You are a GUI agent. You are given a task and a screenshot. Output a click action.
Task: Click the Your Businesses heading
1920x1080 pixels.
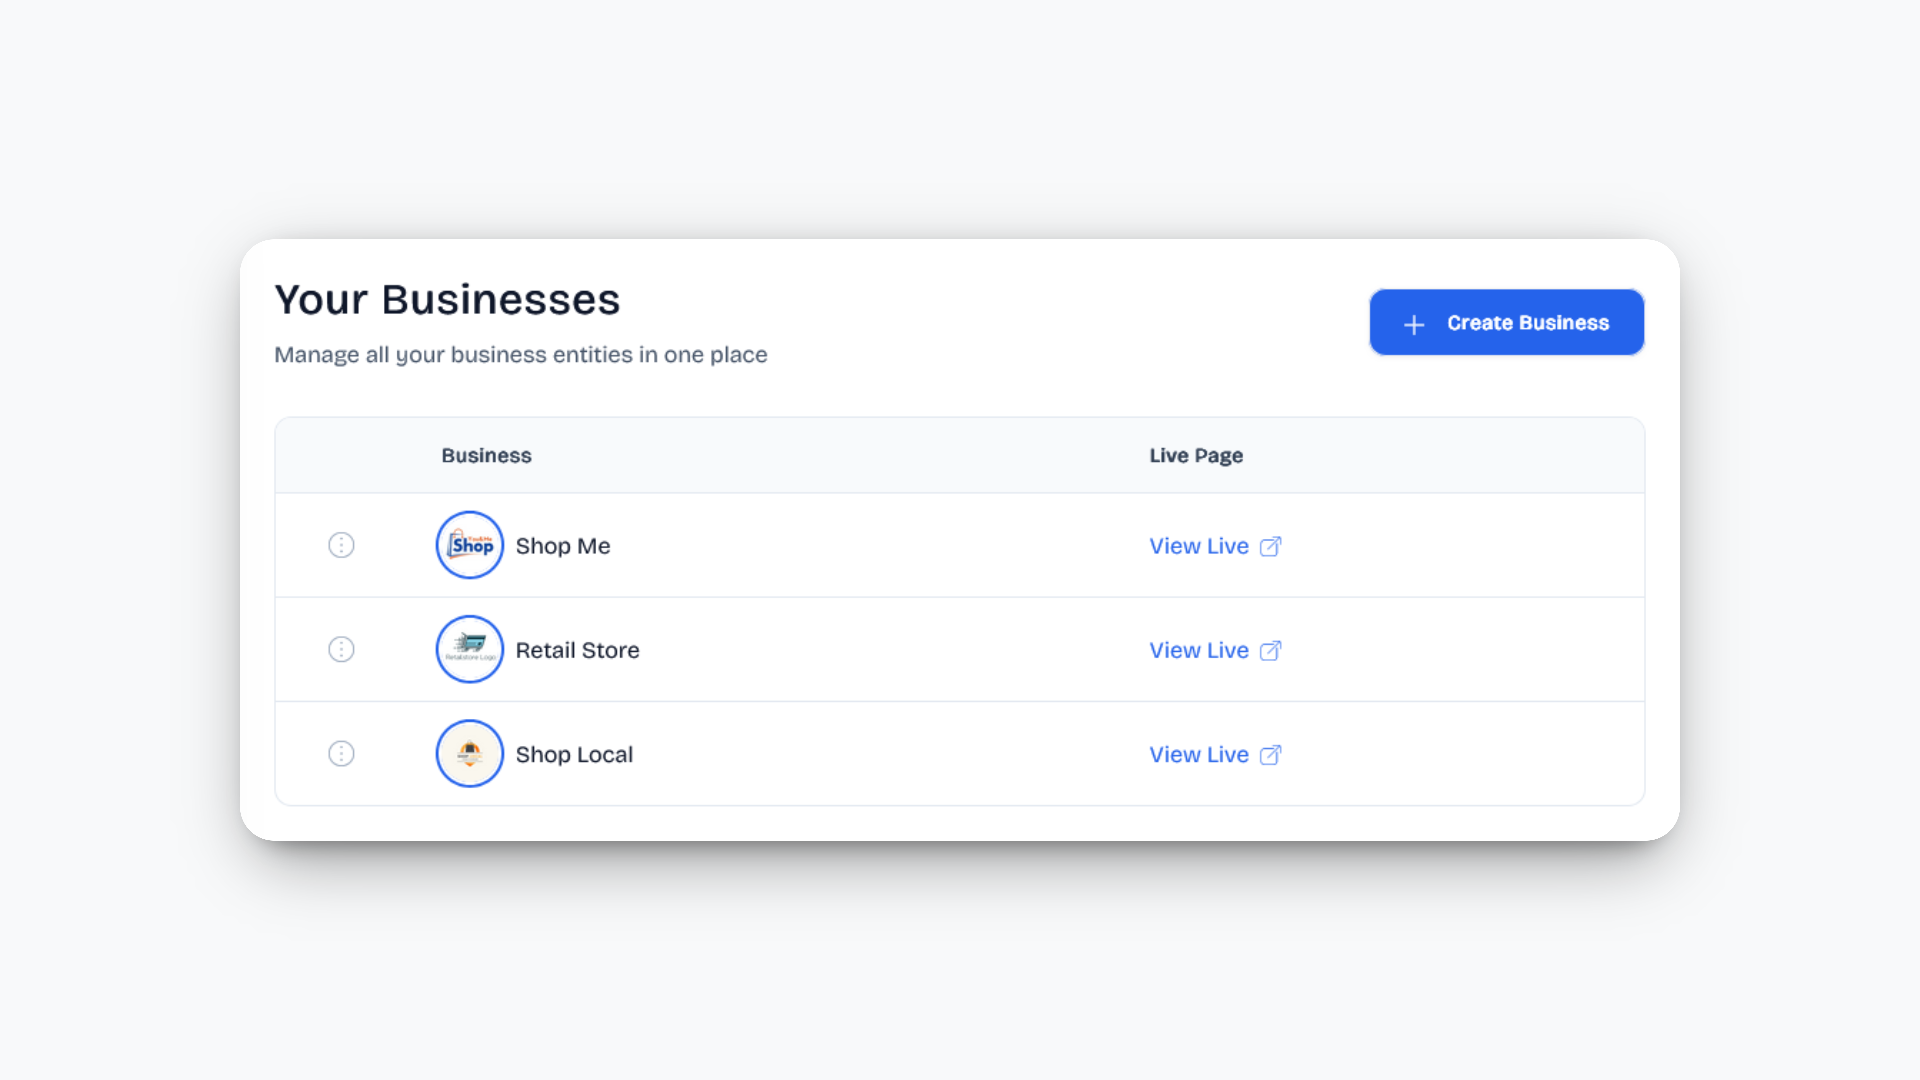[447, 299]
